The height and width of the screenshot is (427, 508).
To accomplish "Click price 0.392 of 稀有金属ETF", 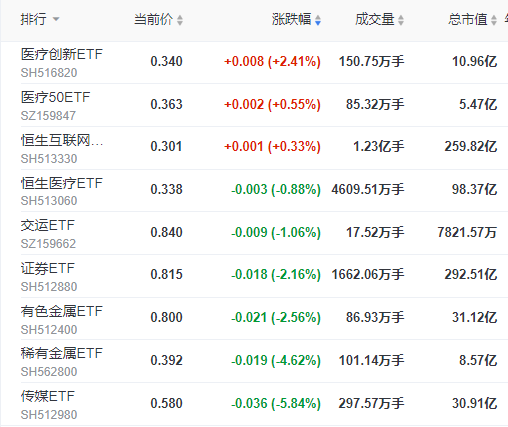I will [166, 360].
